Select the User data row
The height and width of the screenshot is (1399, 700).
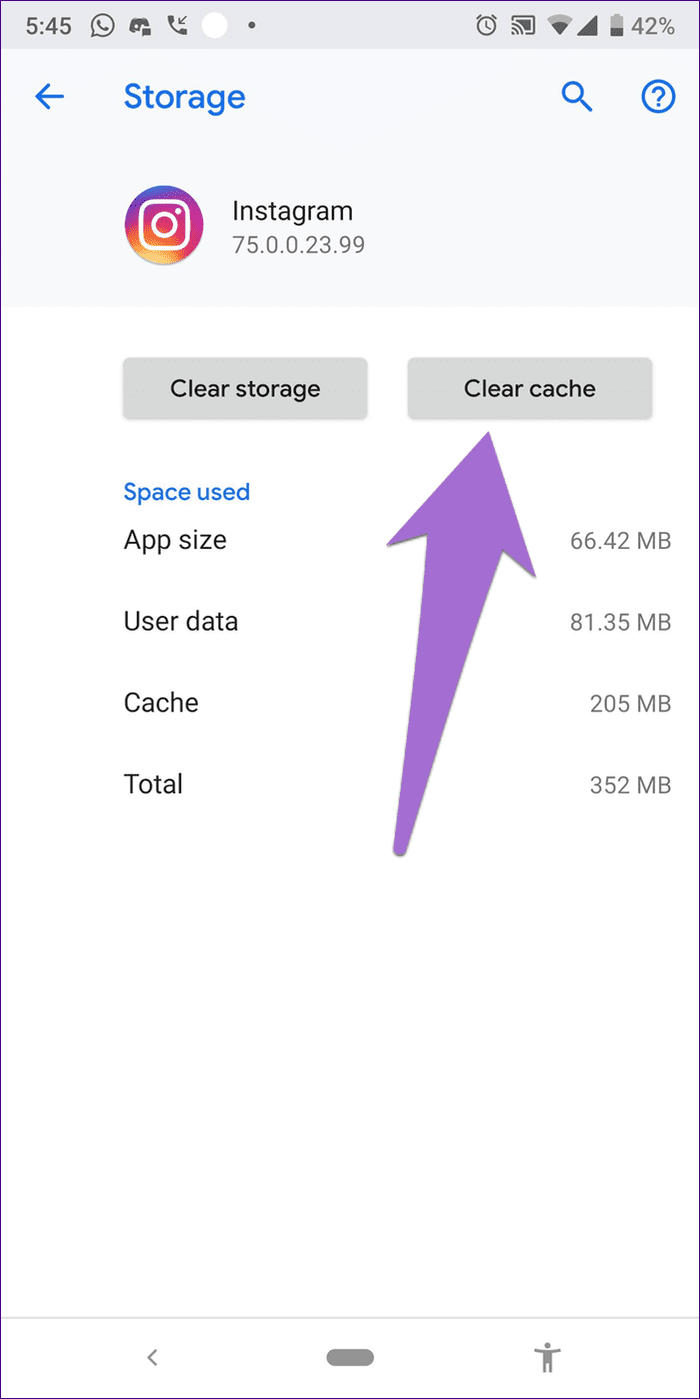click(397, 622)
